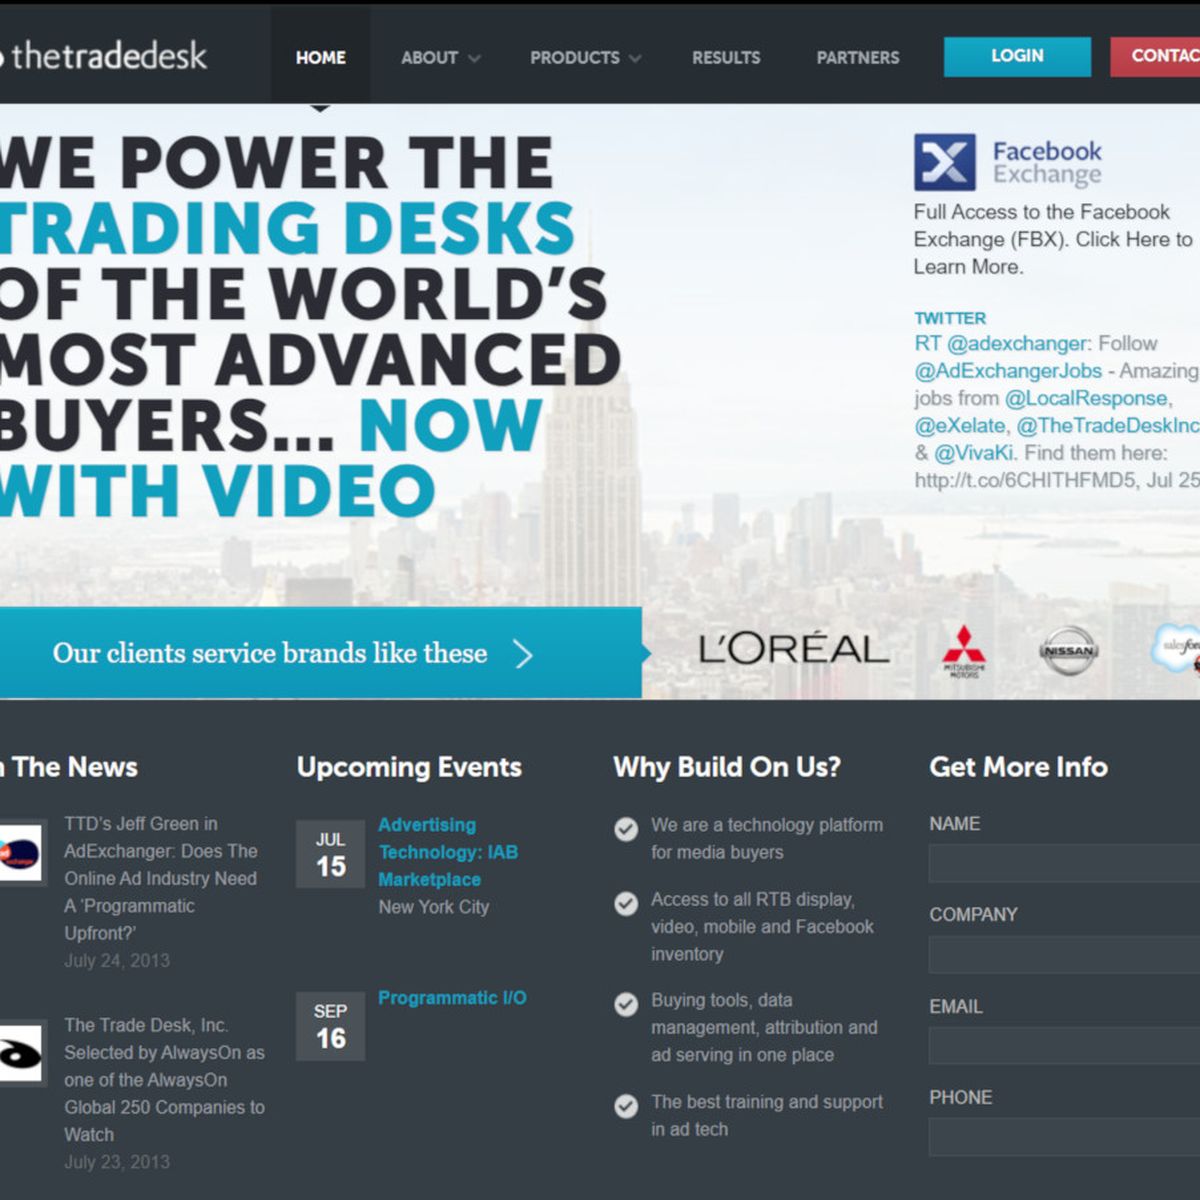Image resolution: width=1200 pixels, height=1200 pixels.
Task: Click the Nissan brand logo
Action: (x=1068, y=650)
